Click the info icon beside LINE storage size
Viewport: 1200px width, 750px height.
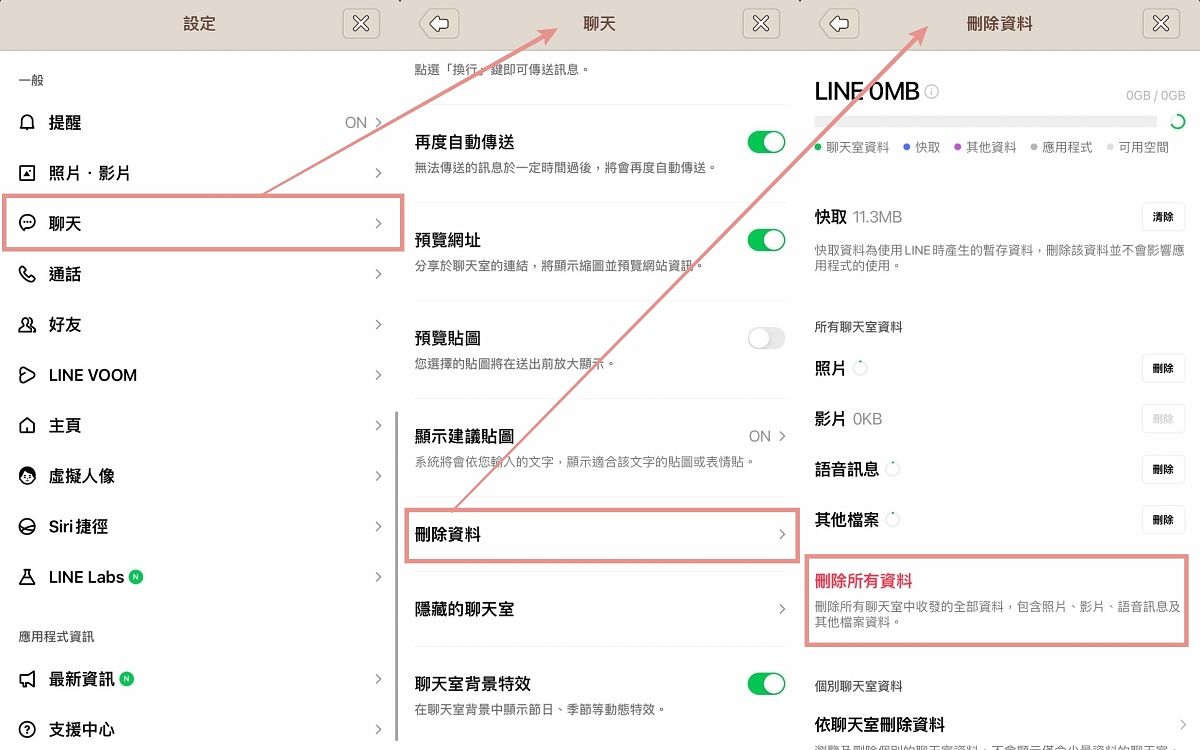(x=932, y=92)
